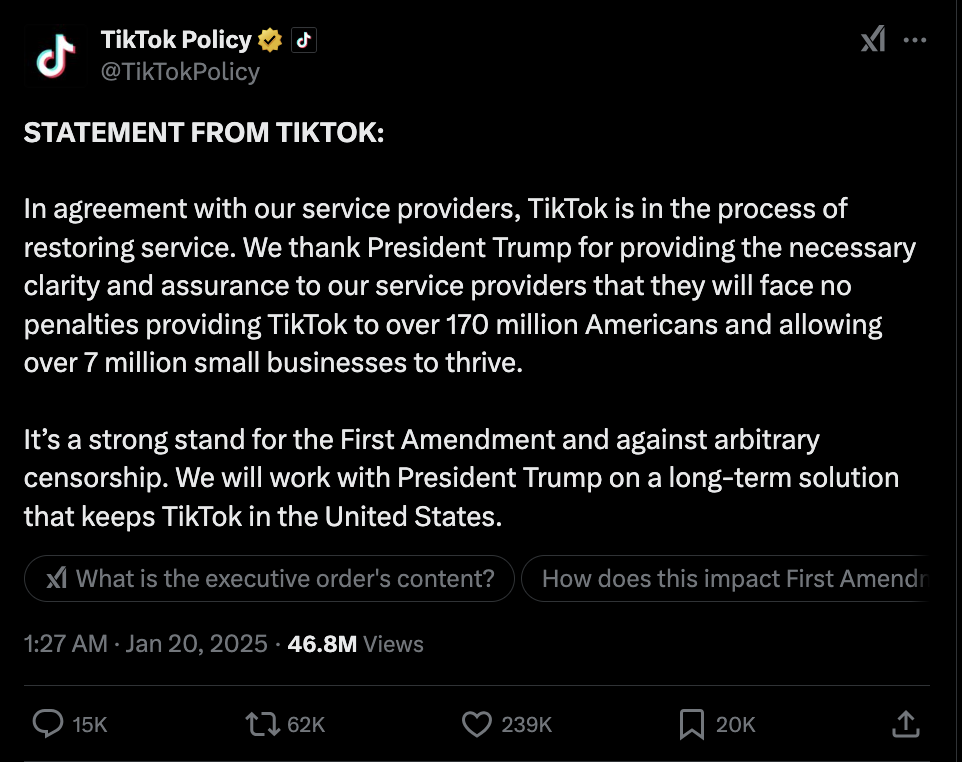
Task: Select "How does this impact First Amendment" suggestion
Action: (x=730, y=578)
